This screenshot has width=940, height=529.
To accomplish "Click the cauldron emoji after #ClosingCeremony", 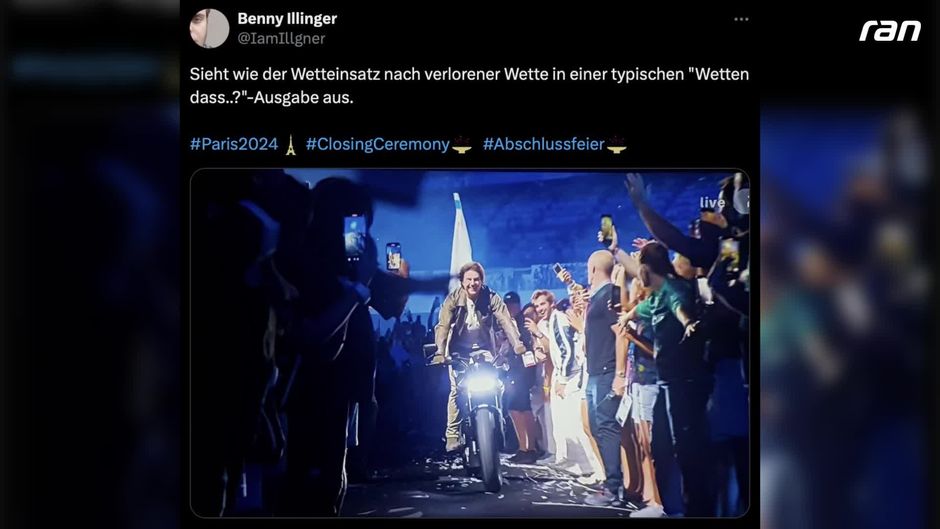I will (x=462, y=145).
